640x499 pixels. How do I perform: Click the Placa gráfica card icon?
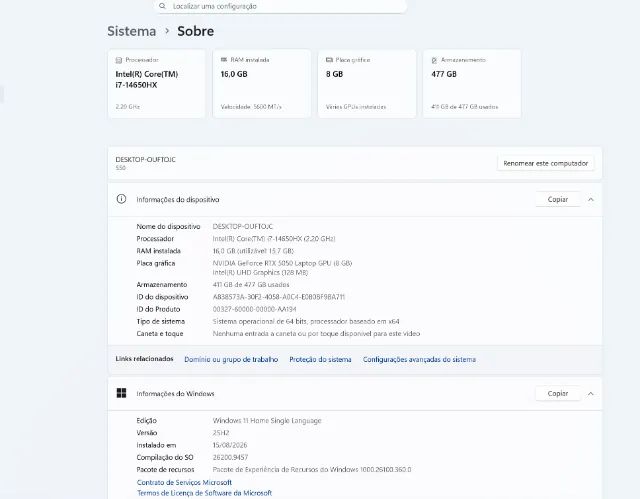329,60
